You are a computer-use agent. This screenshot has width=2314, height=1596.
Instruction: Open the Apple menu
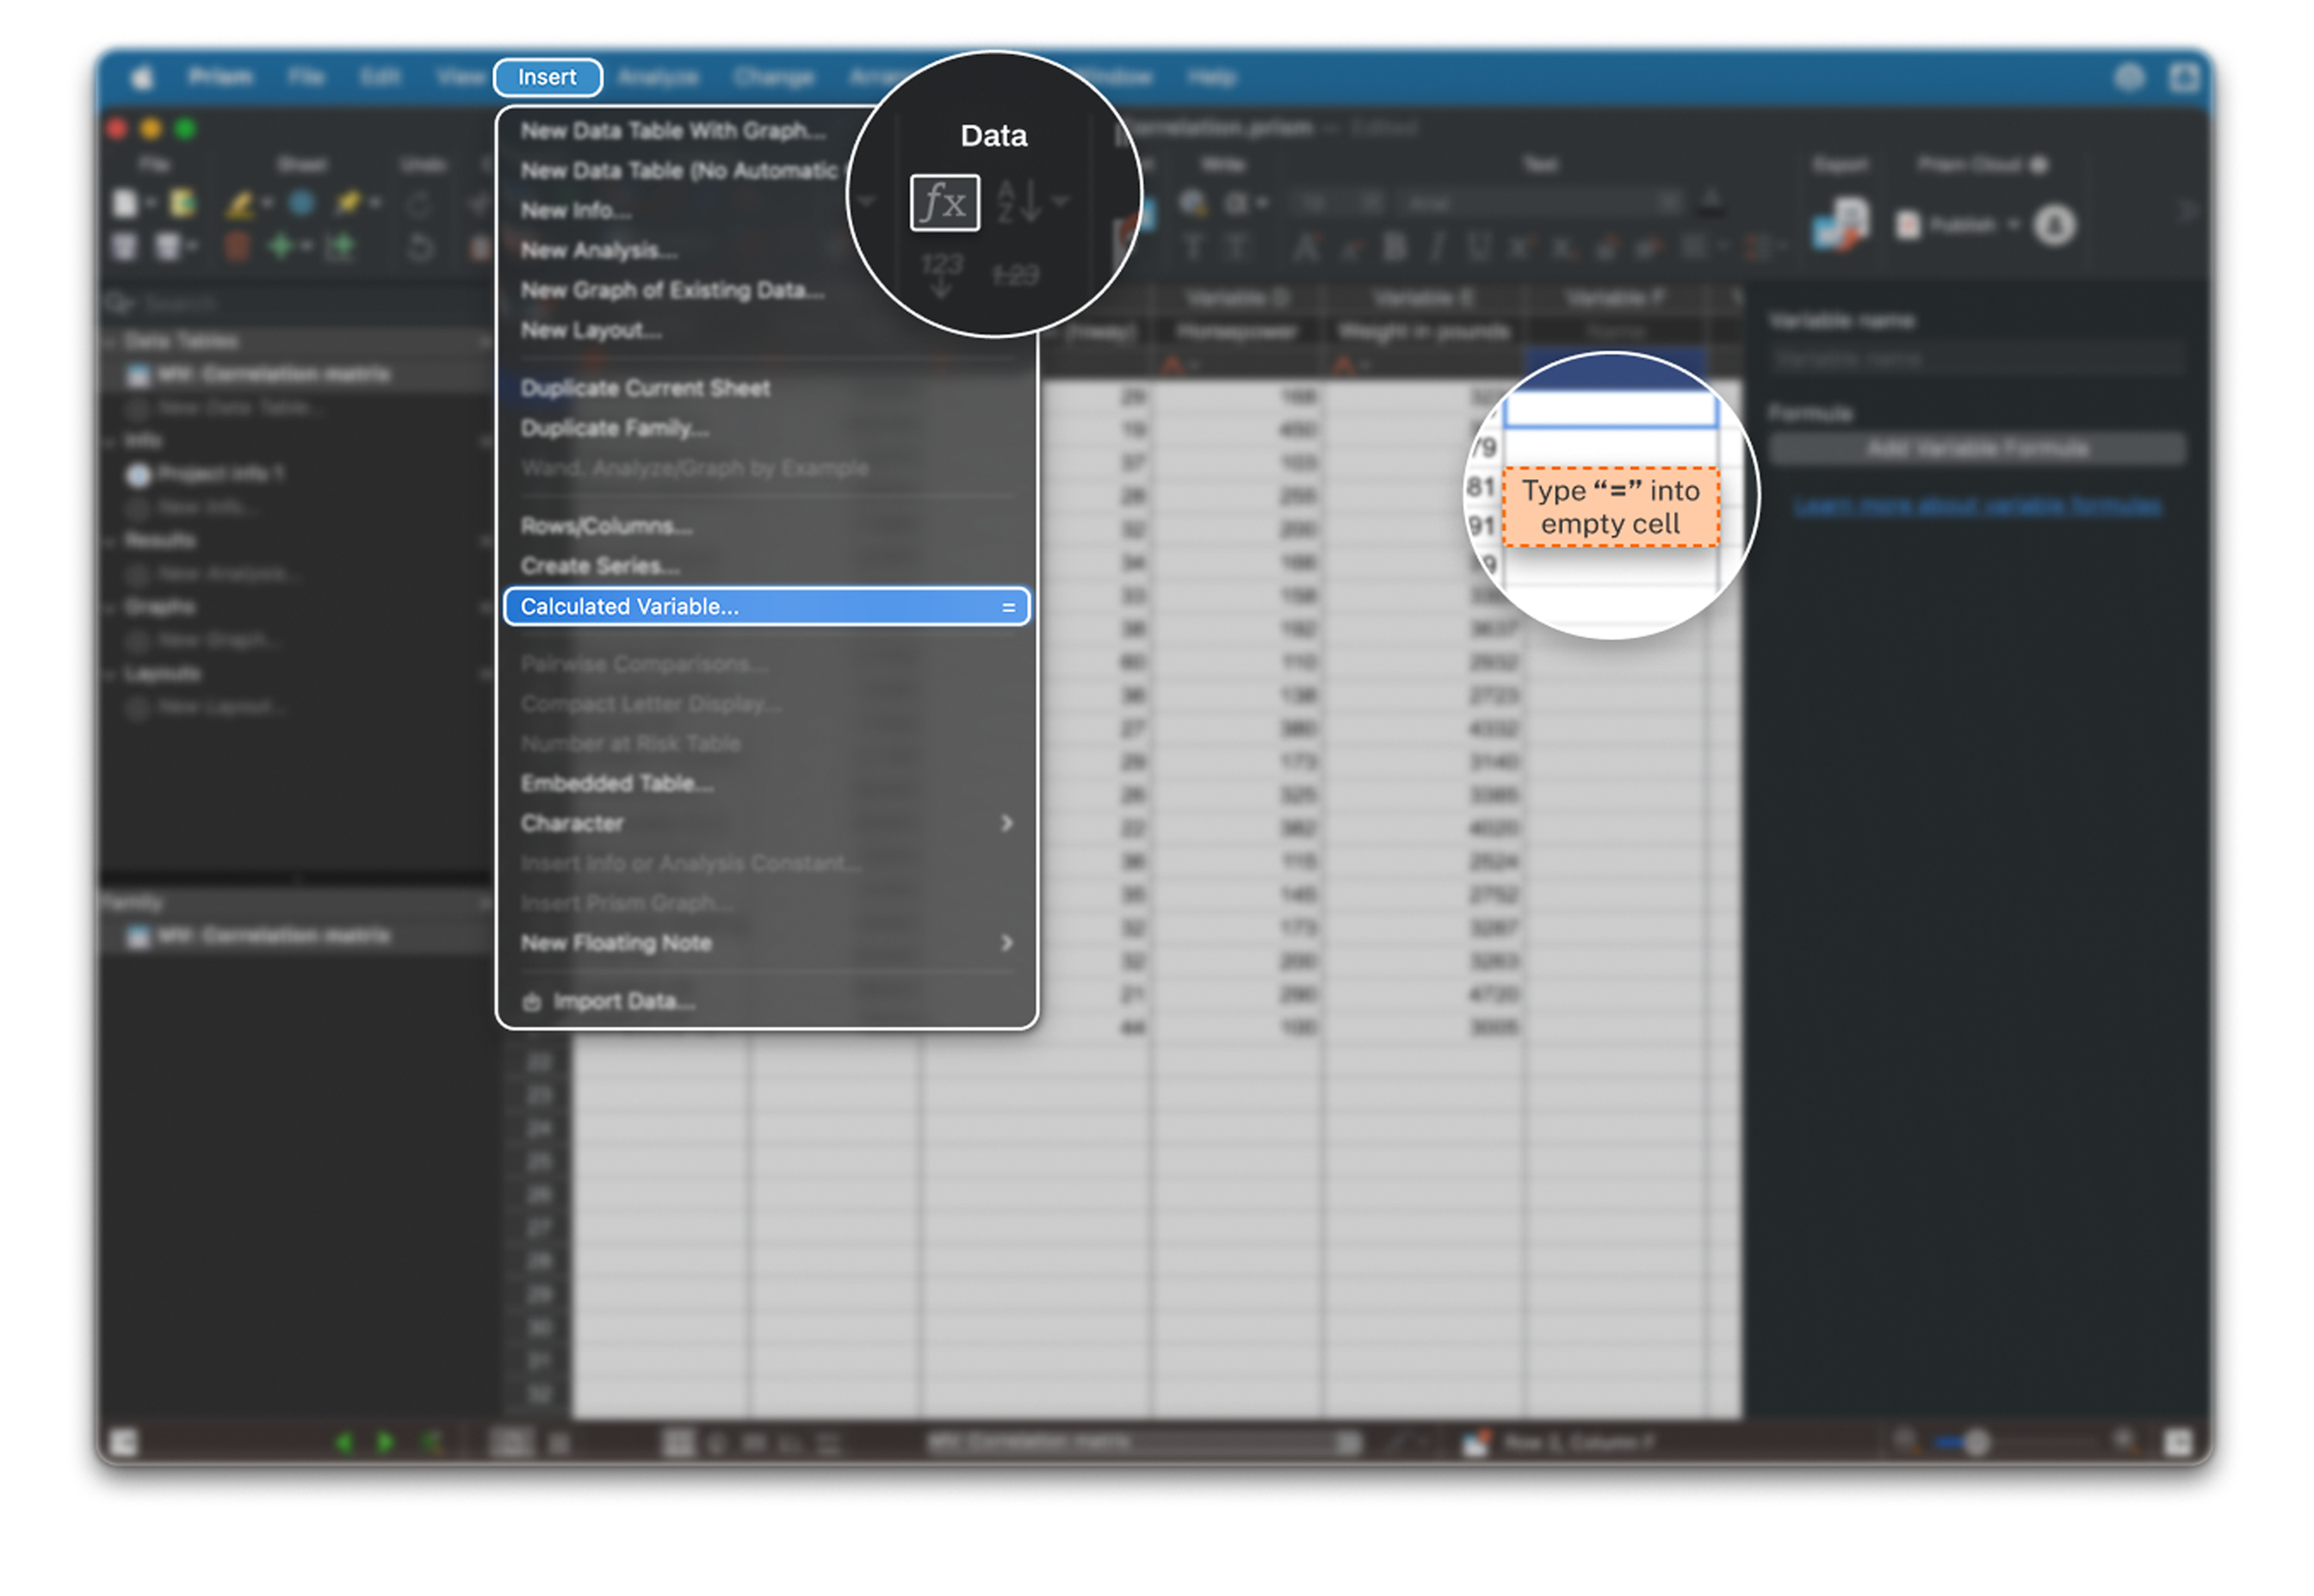coord(143,77)
